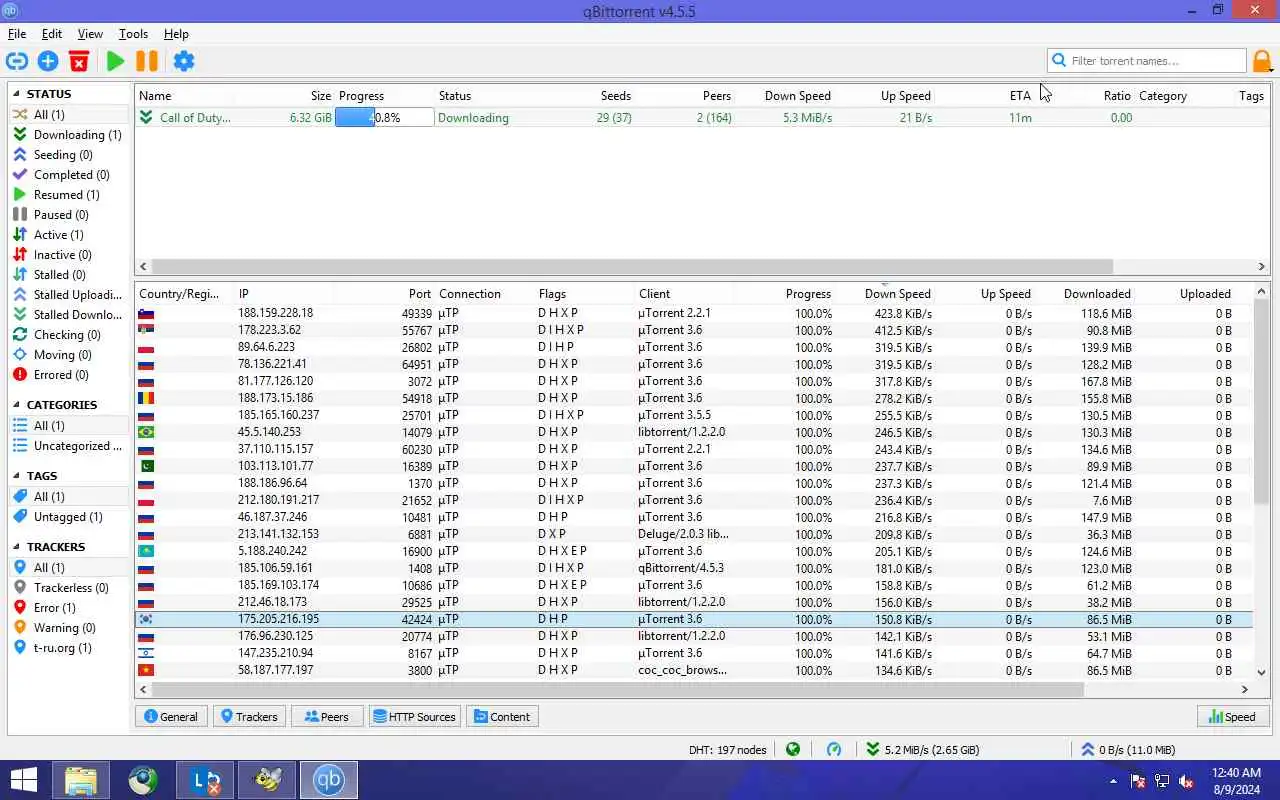Select peer row with IP 45.5.140.253
This screenshot has width=1280, height=800.
point(693,432)
